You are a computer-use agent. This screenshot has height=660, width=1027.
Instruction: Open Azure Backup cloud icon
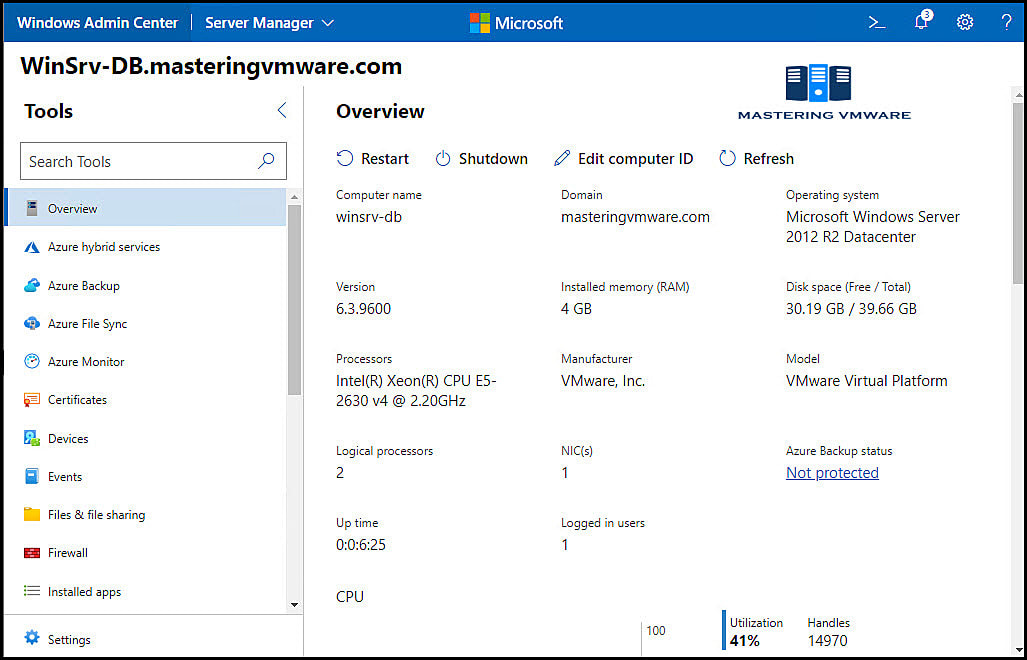[31, 285]
